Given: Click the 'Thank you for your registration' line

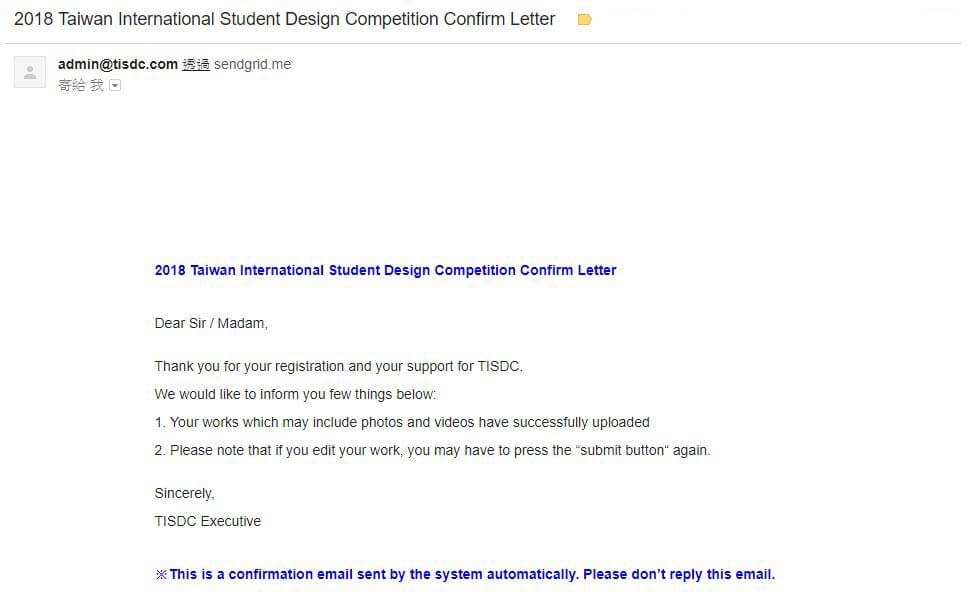Looking at the screenshot, I should [338, 366].
